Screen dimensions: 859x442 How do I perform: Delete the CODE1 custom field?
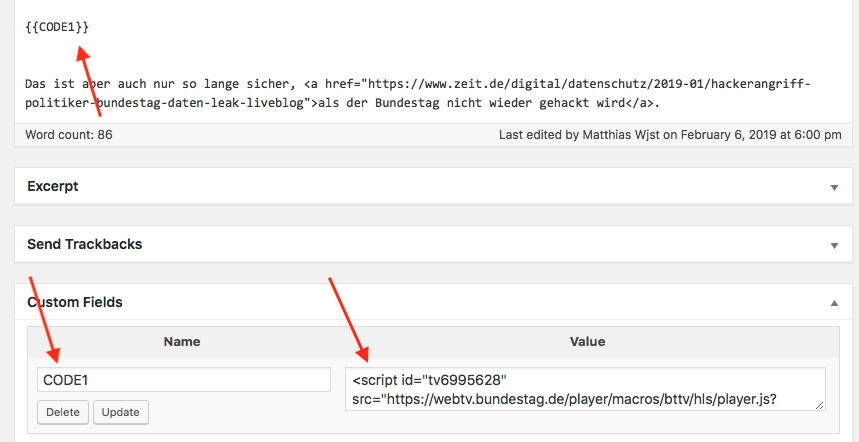[62, 412]
